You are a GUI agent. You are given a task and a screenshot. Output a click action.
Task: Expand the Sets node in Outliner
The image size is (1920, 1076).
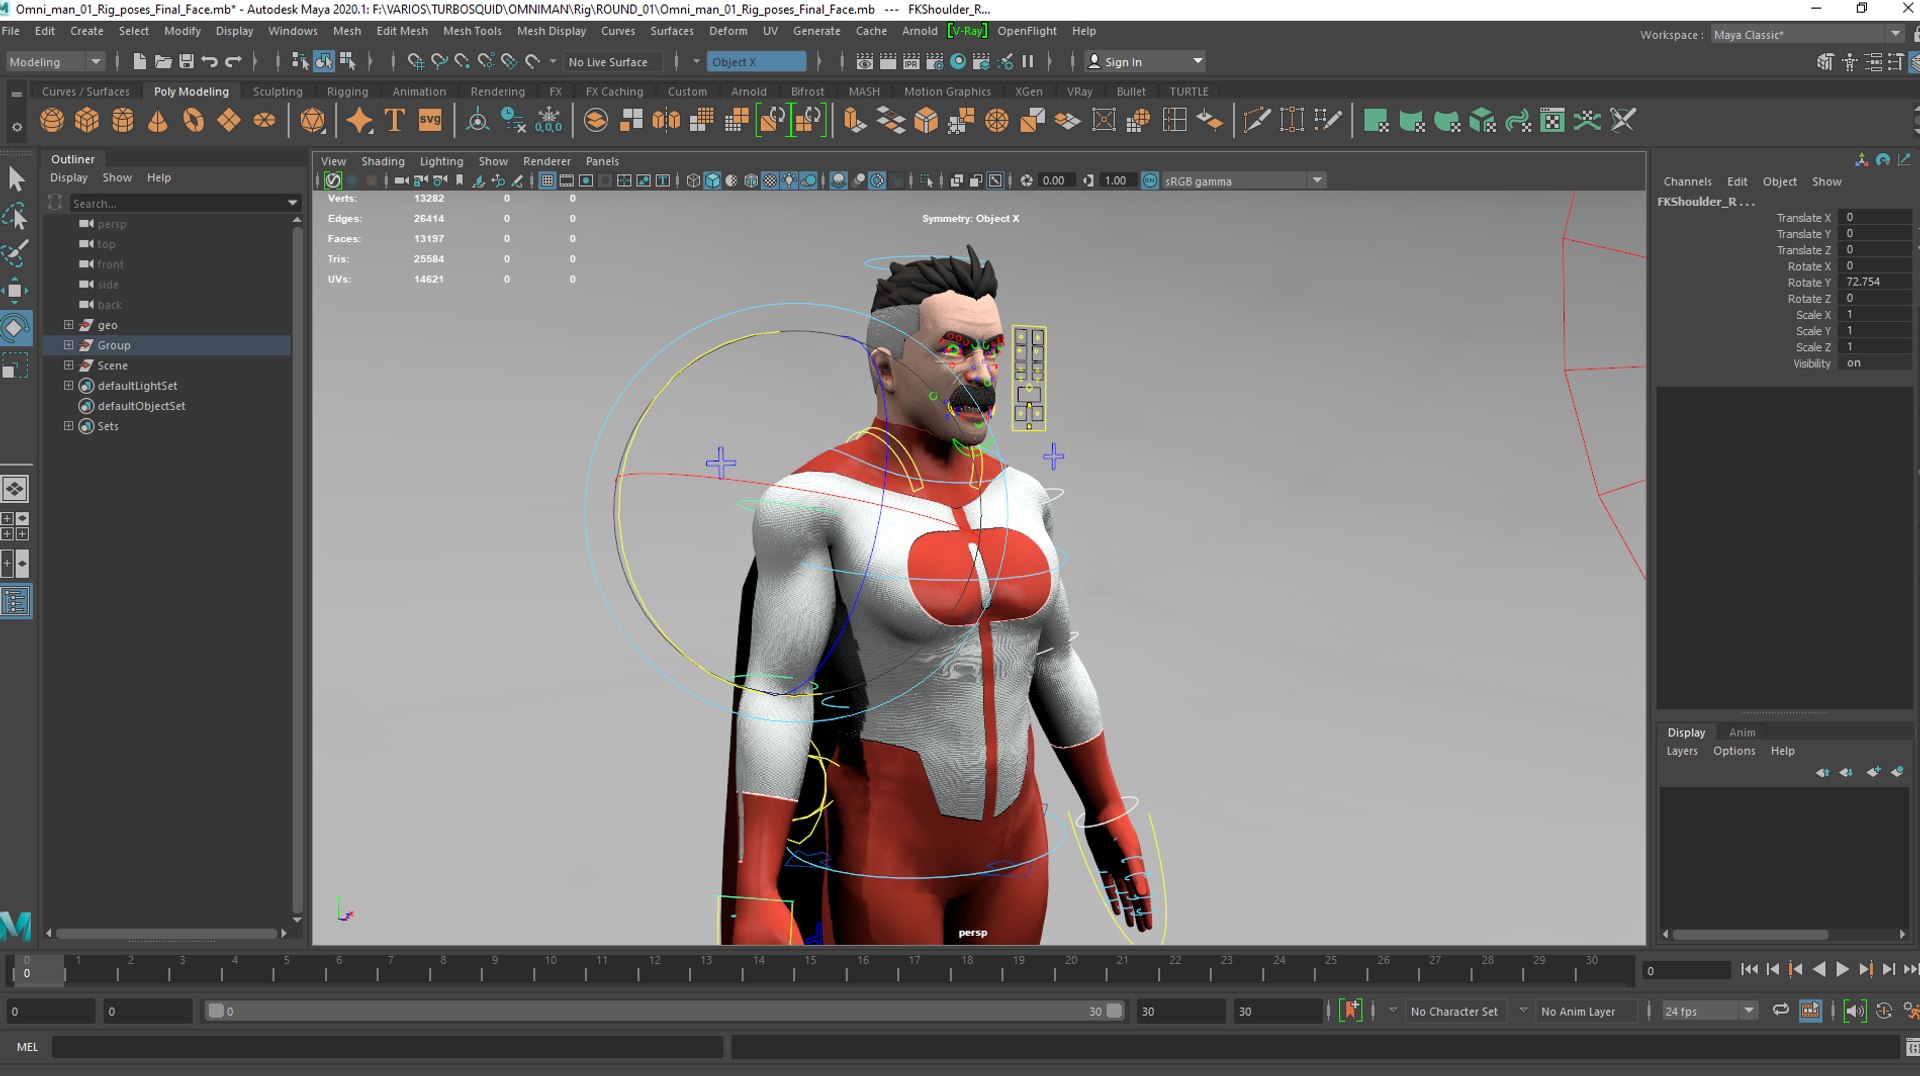[69, 426]
